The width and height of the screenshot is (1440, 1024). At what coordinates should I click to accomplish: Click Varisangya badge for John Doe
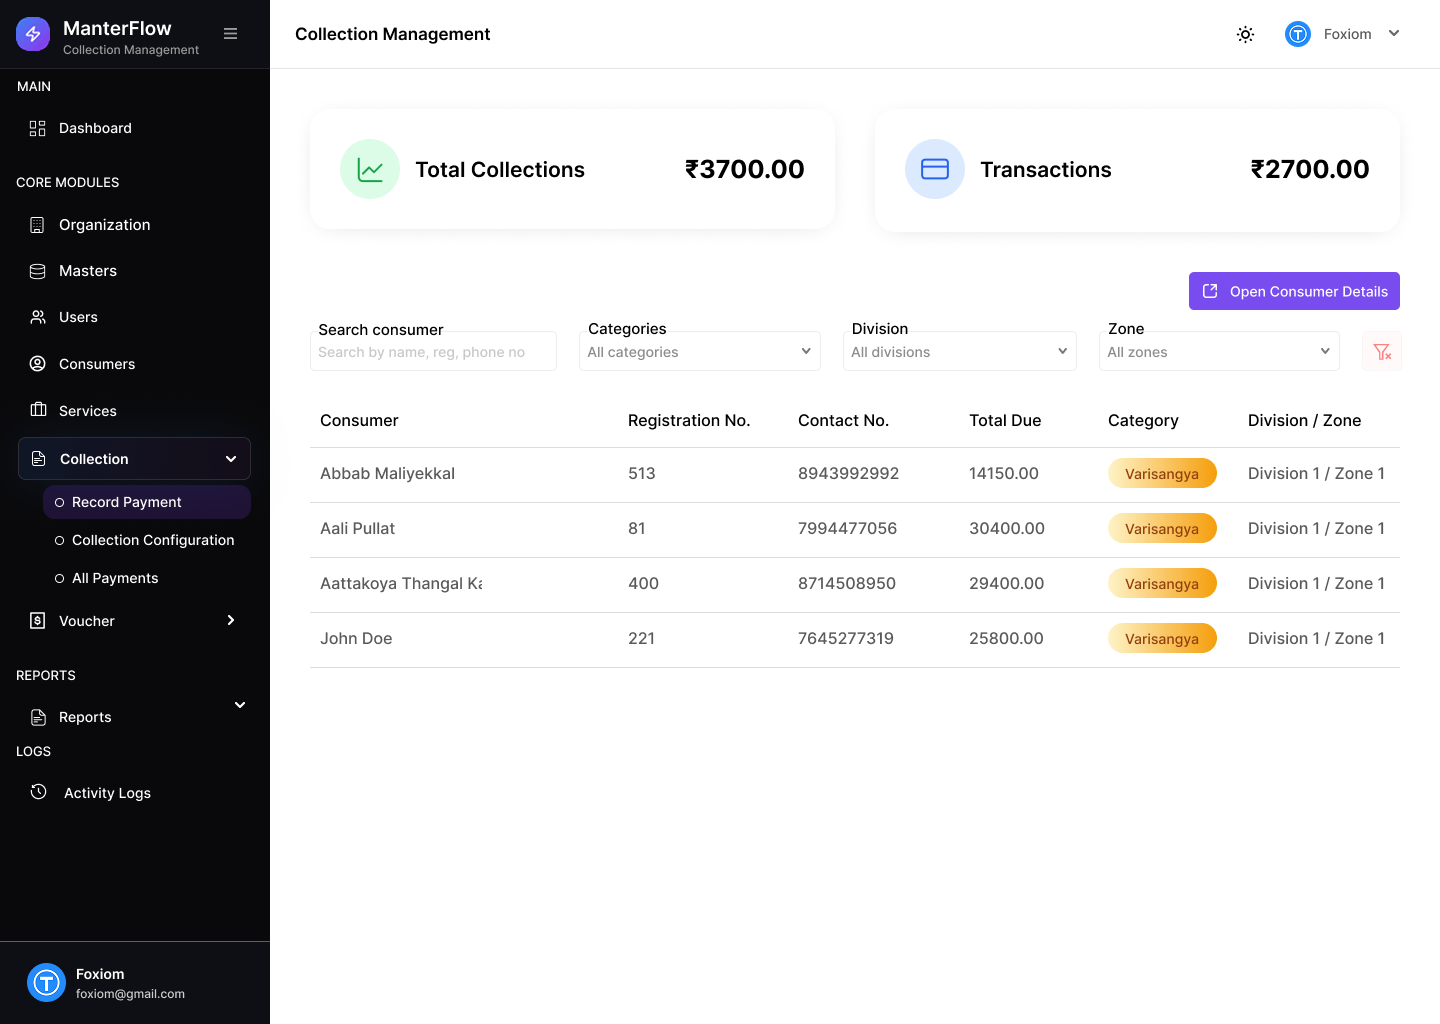pos(1162,638)
